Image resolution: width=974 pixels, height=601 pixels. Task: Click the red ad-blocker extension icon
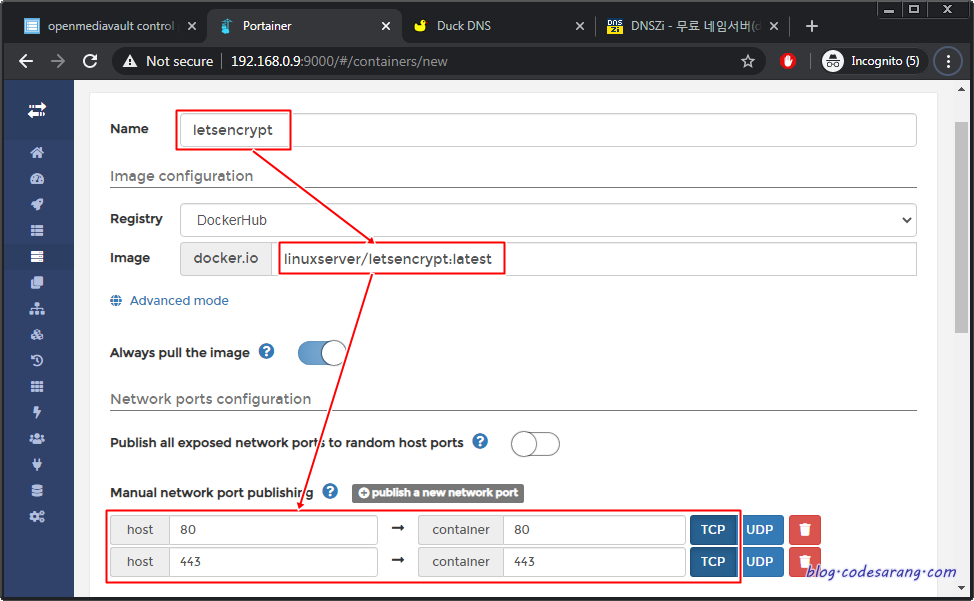(788, 61)
